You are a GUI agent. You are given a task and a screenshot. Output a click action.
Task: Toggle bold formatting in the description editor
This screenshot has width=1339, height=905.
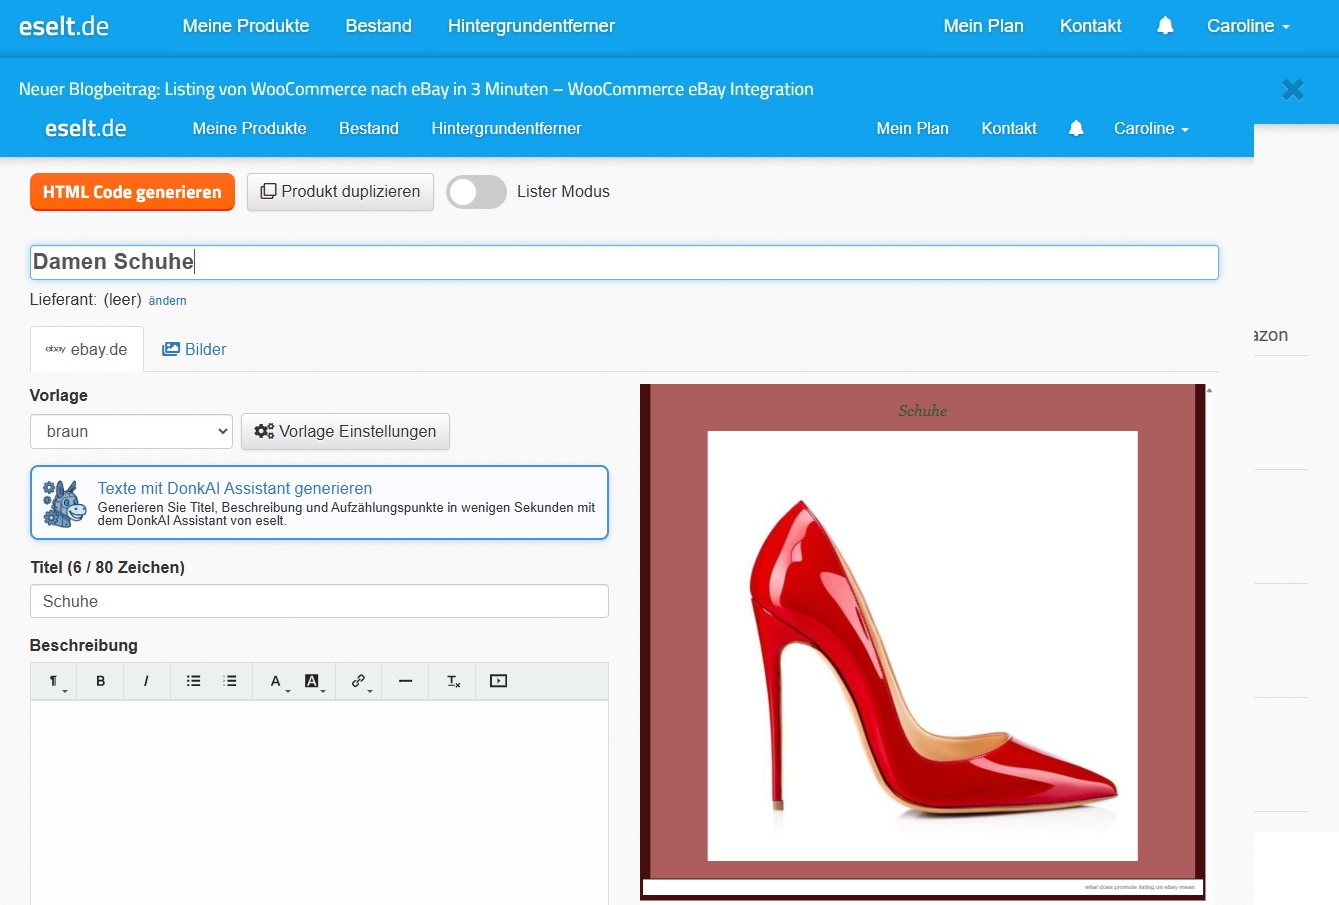[x=100, y=681]
